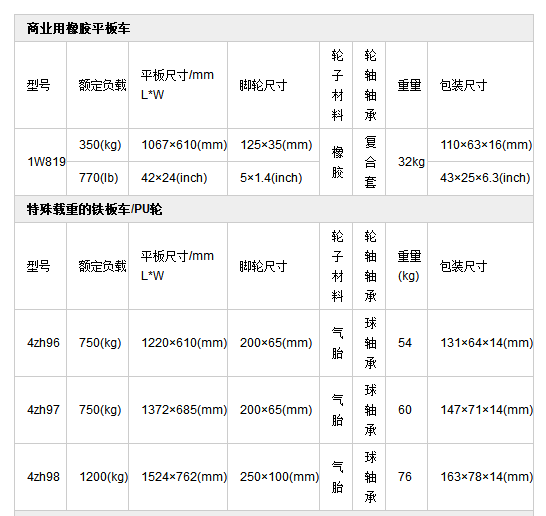Click the 1200(kg) rated load cell
Viewport: 546px width, 516px height.
pos(104,477)
